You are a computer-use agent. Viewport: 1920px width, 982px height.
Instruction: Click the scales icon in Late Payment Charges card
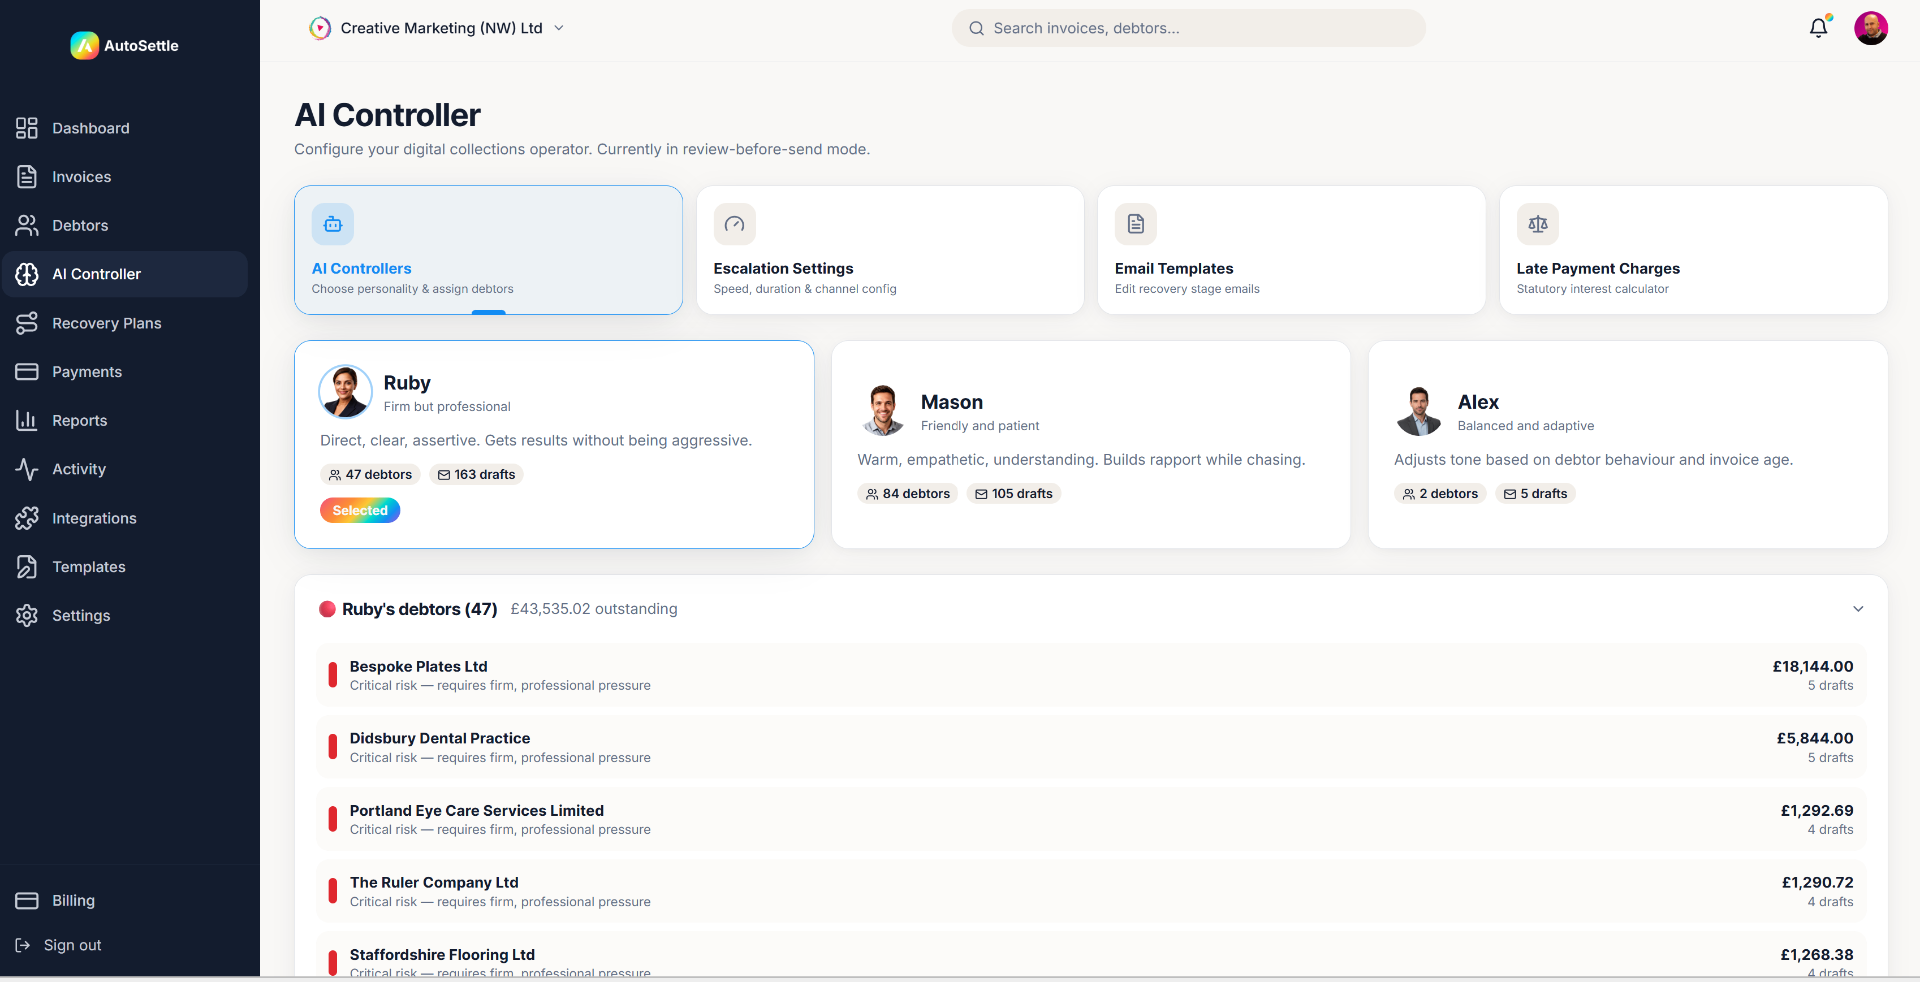pyautogui.click(x=1538, y=224)
